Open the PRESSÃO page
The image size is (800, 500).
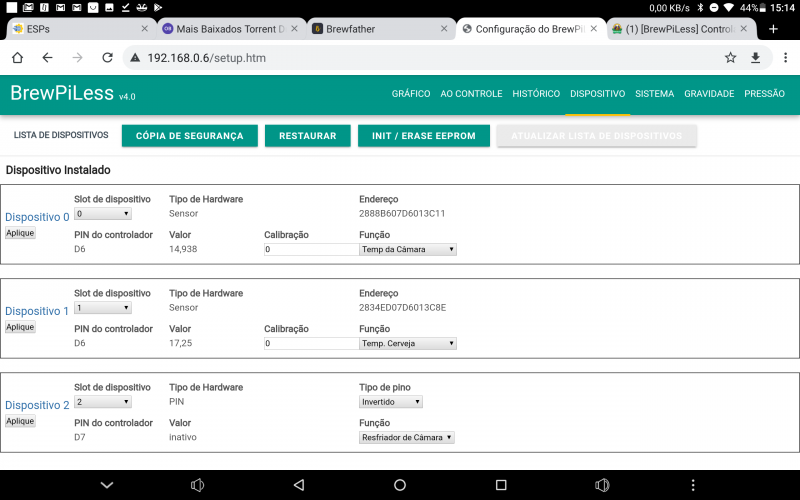(764, 94)
